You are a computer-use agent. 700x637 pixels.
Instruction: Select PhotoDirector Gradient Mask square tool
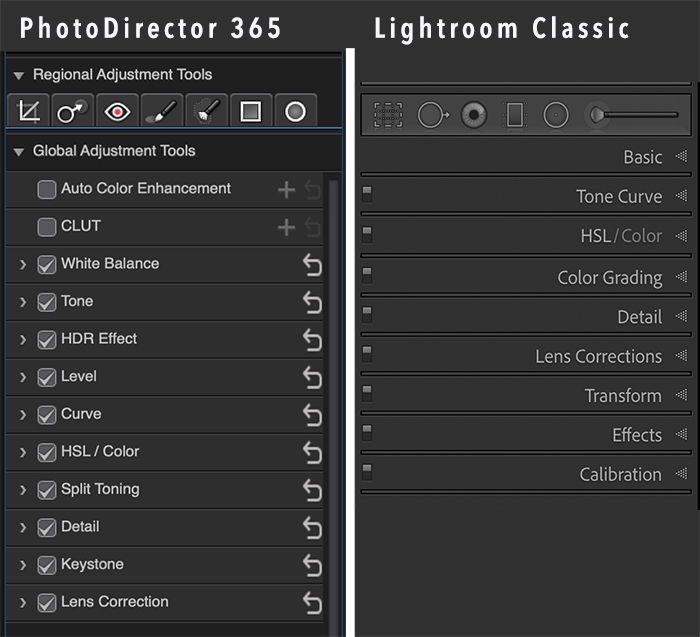251,111
